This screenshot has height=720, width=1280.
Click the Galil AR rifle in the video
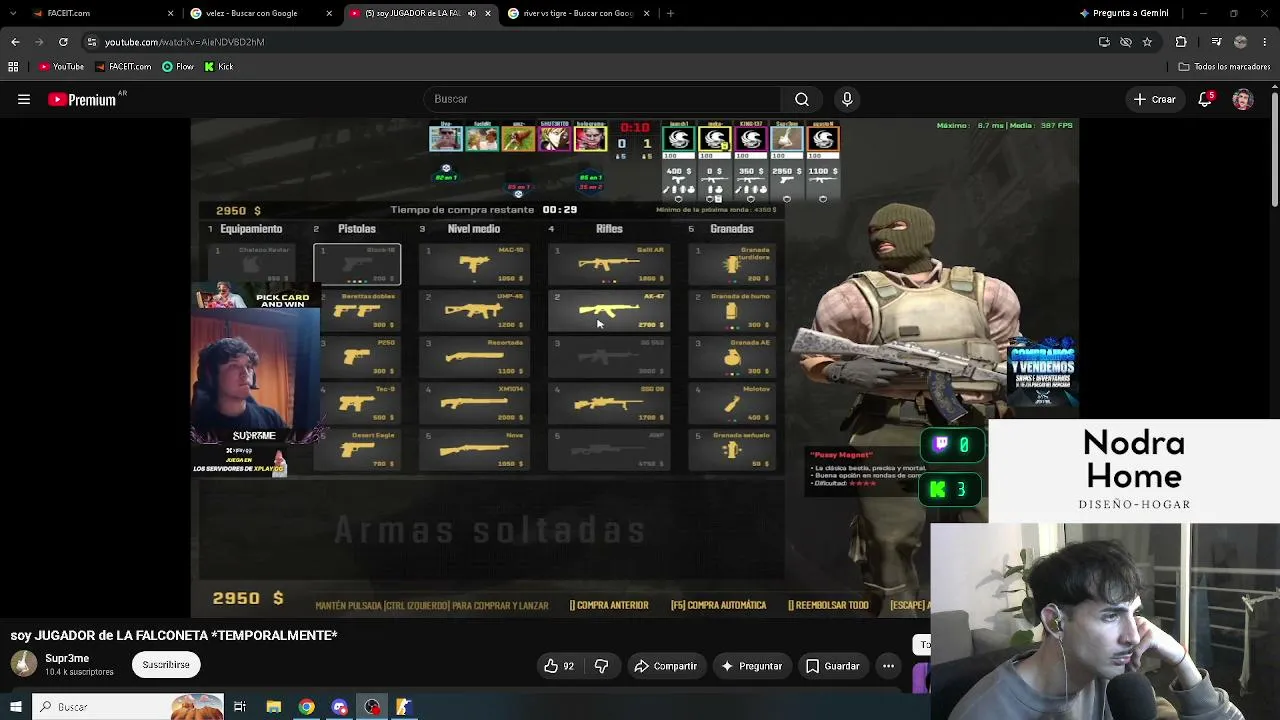coord(610,265)
